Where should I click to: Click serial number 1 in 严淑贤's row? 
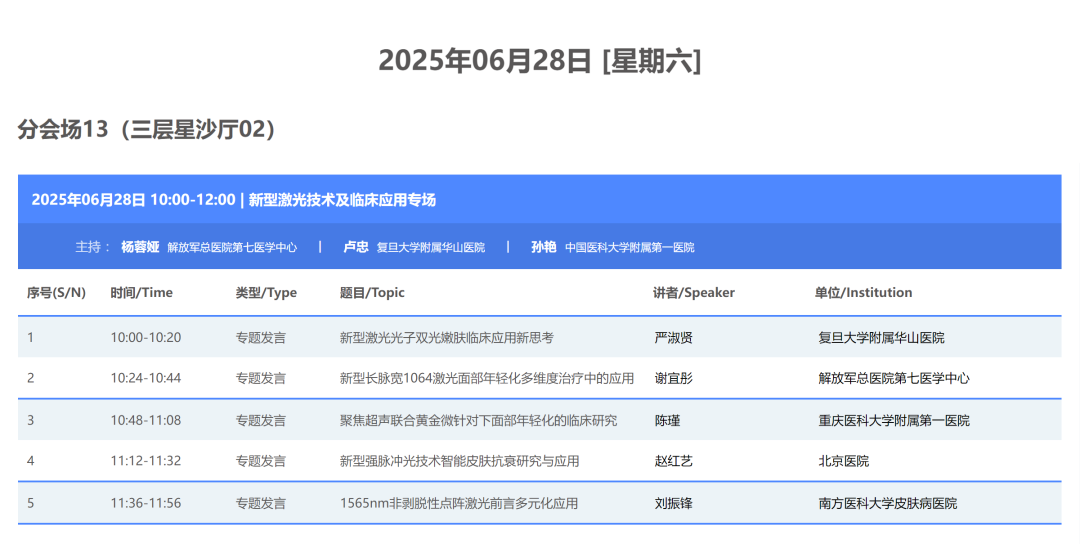click(x=30, y=337)
